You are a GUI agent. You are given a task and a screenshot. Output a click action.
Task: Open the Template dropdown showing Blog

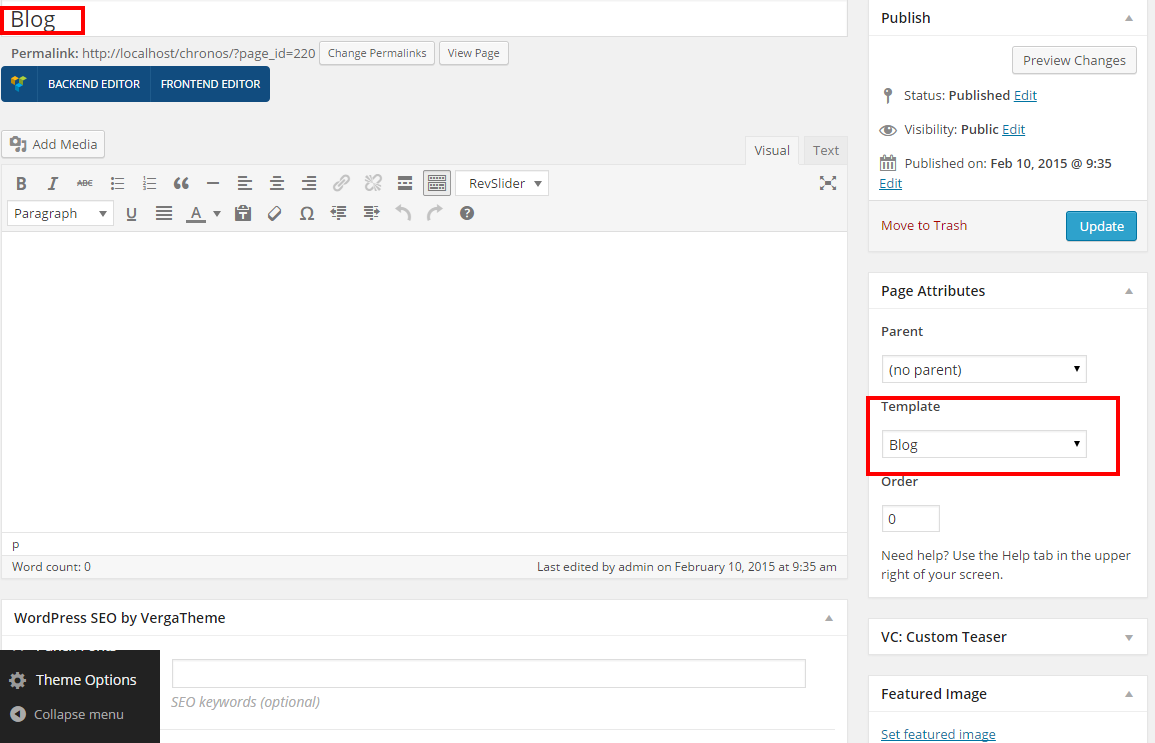pyautogui.click(x=983, y=444)
